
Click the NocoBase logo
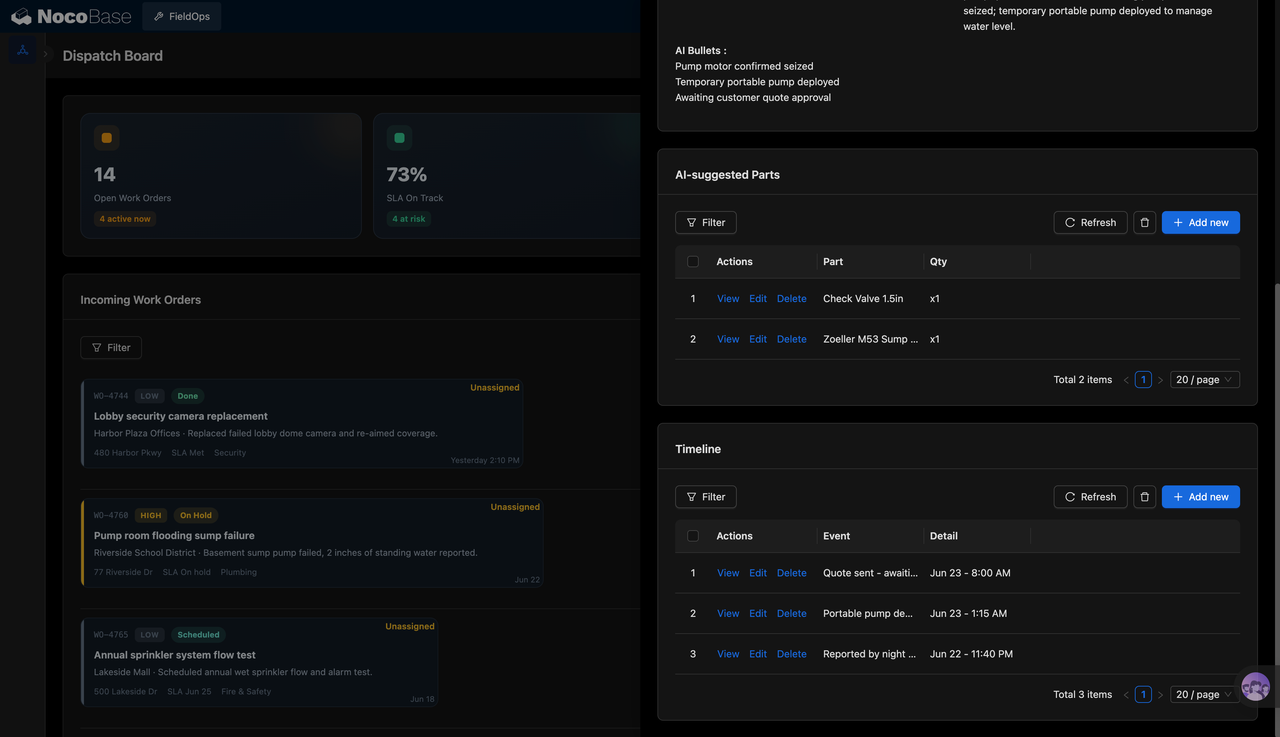tap(71, 16)
